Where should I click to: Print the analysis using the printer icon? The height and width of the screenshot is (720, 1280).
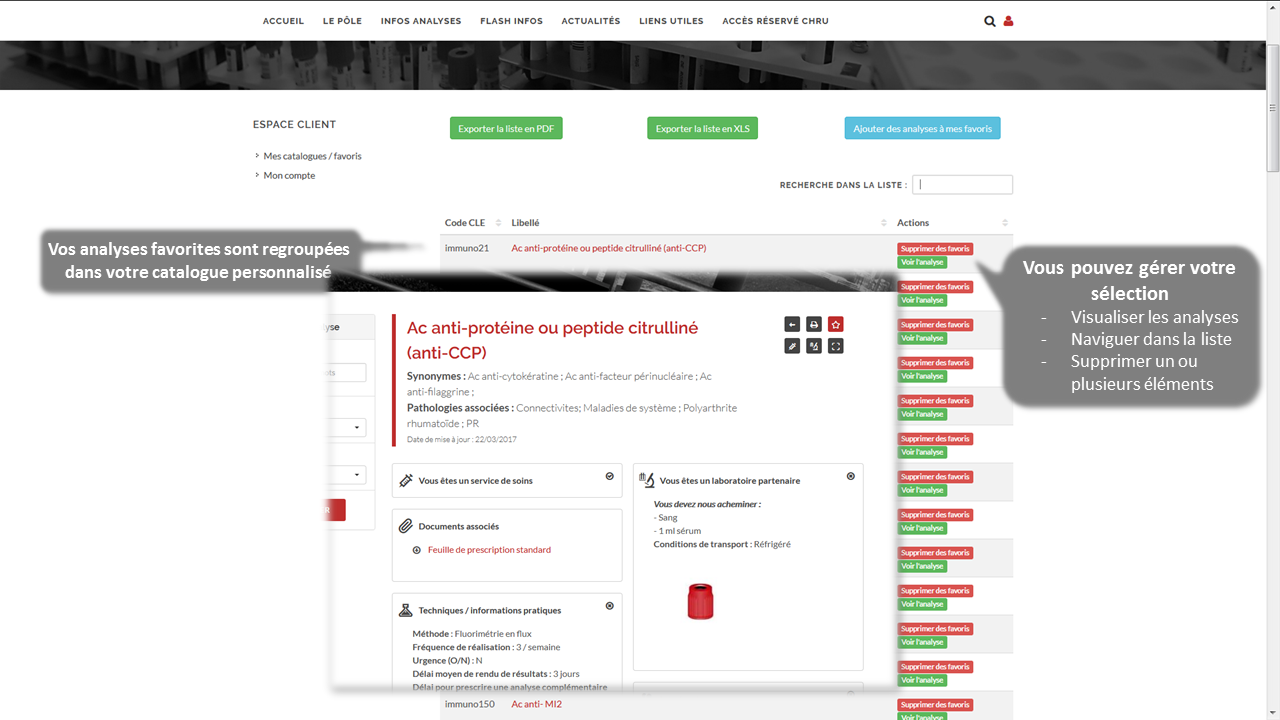click(x=814, y=324)
